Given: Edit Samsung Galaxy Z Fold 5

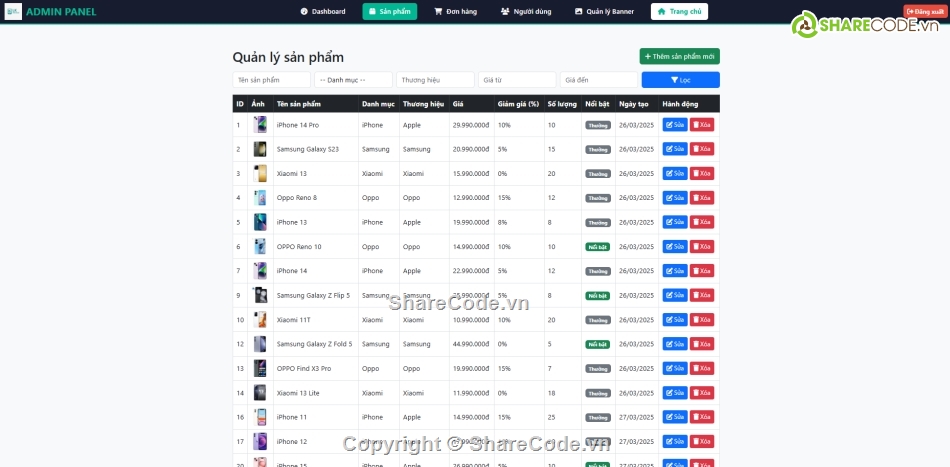Looking at the screenshot, I should pyautogui.click(x=674, y=344).
